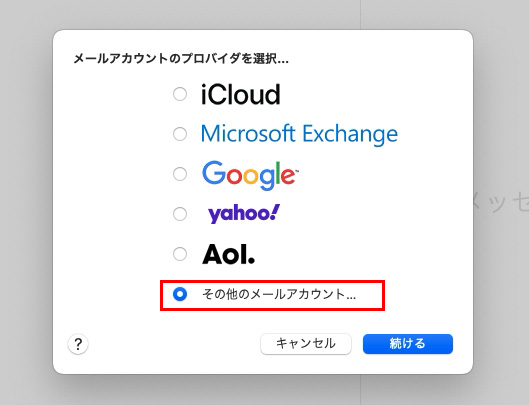Click the iCloud logo

[x=241, y=94]
